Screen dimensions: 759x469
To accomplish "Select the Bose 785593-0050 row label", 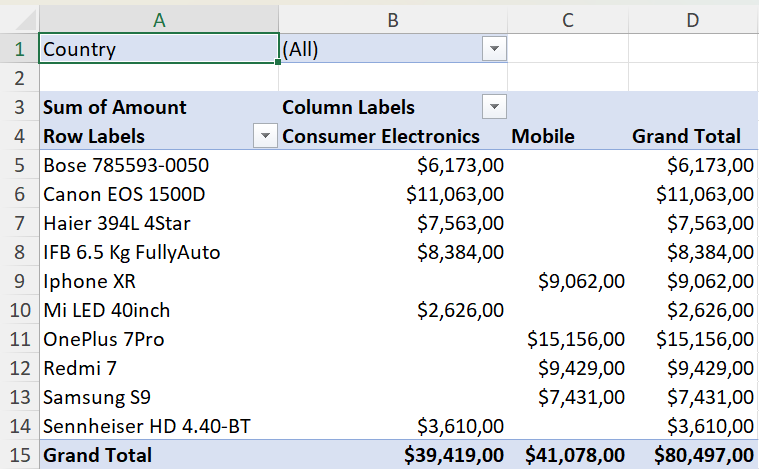I will 159,165.
